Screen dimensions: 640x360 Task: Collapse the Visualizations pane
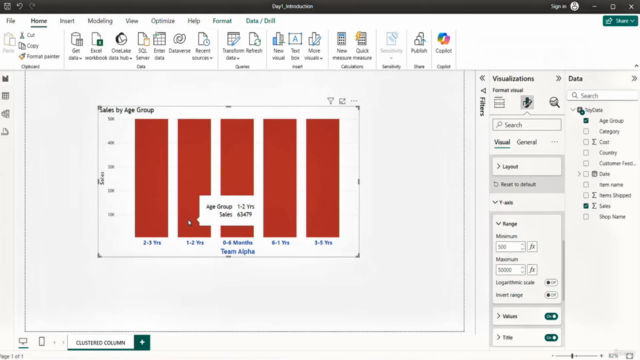[558, 78]
